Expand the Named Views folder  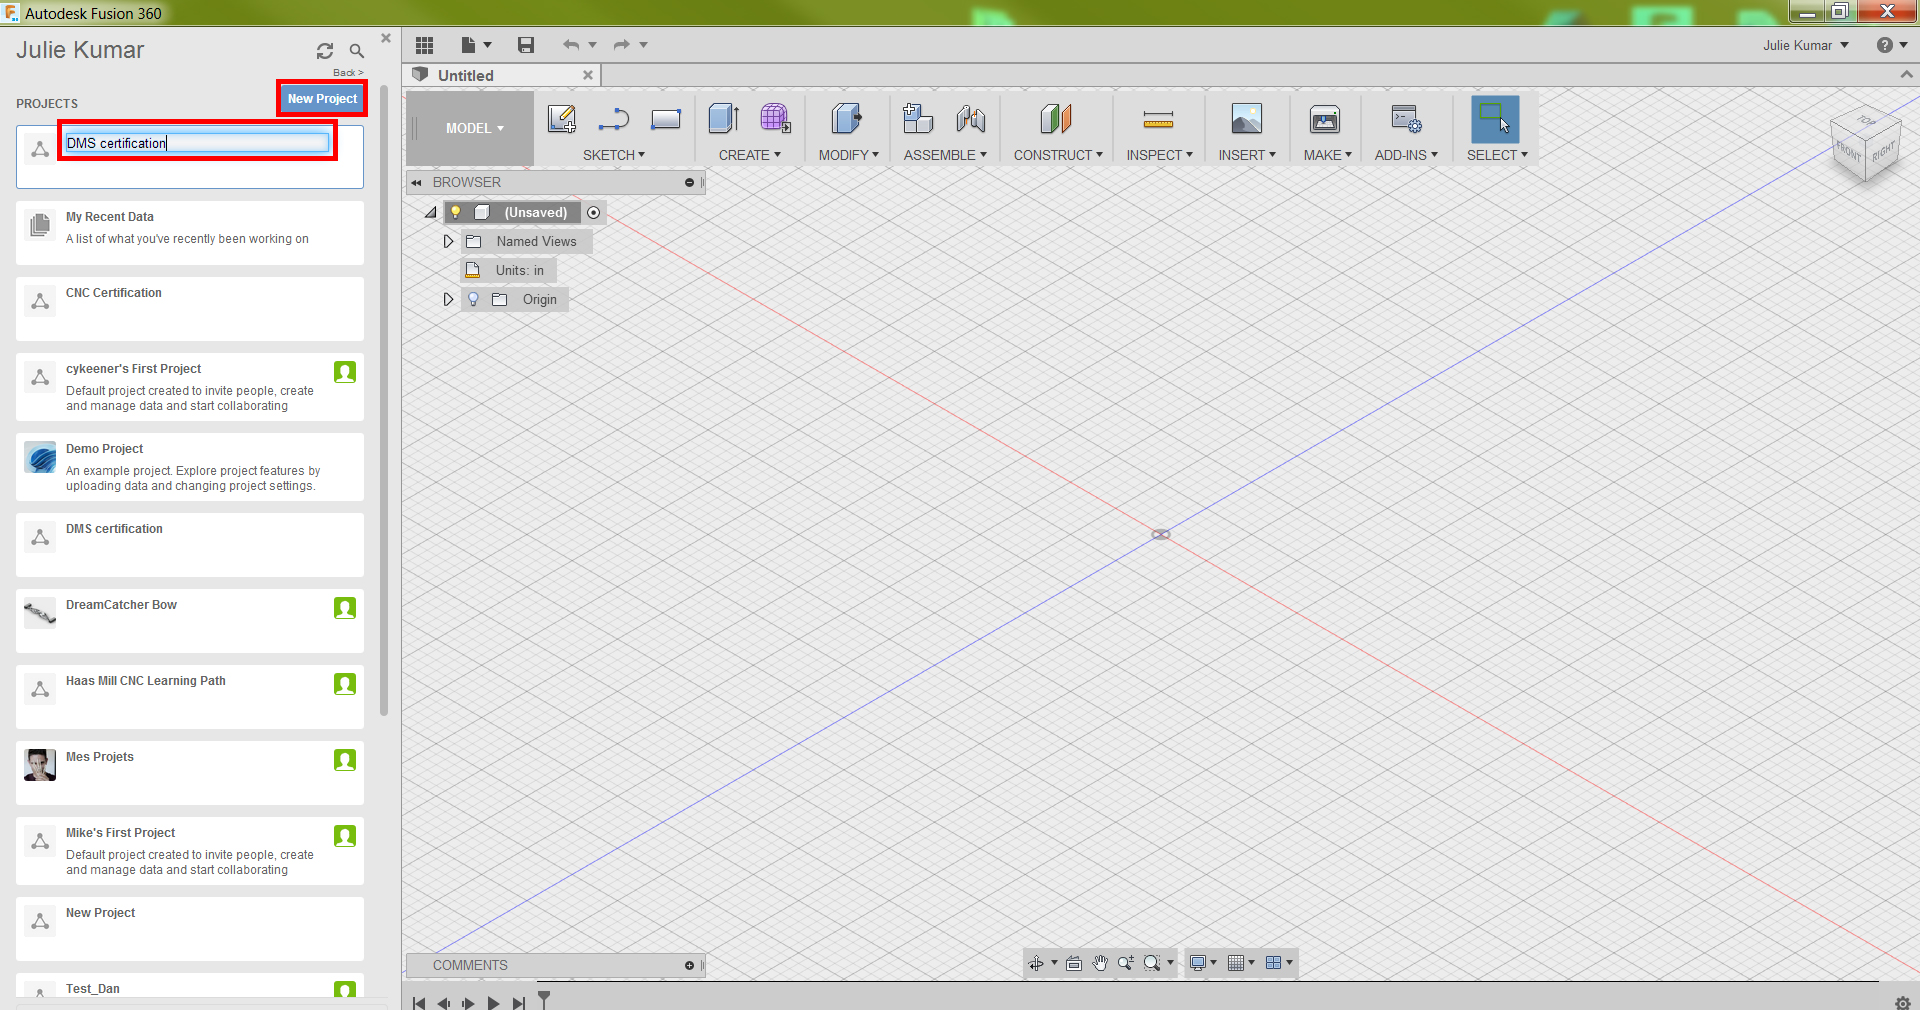pyautogui.click(x=448, y=241)
